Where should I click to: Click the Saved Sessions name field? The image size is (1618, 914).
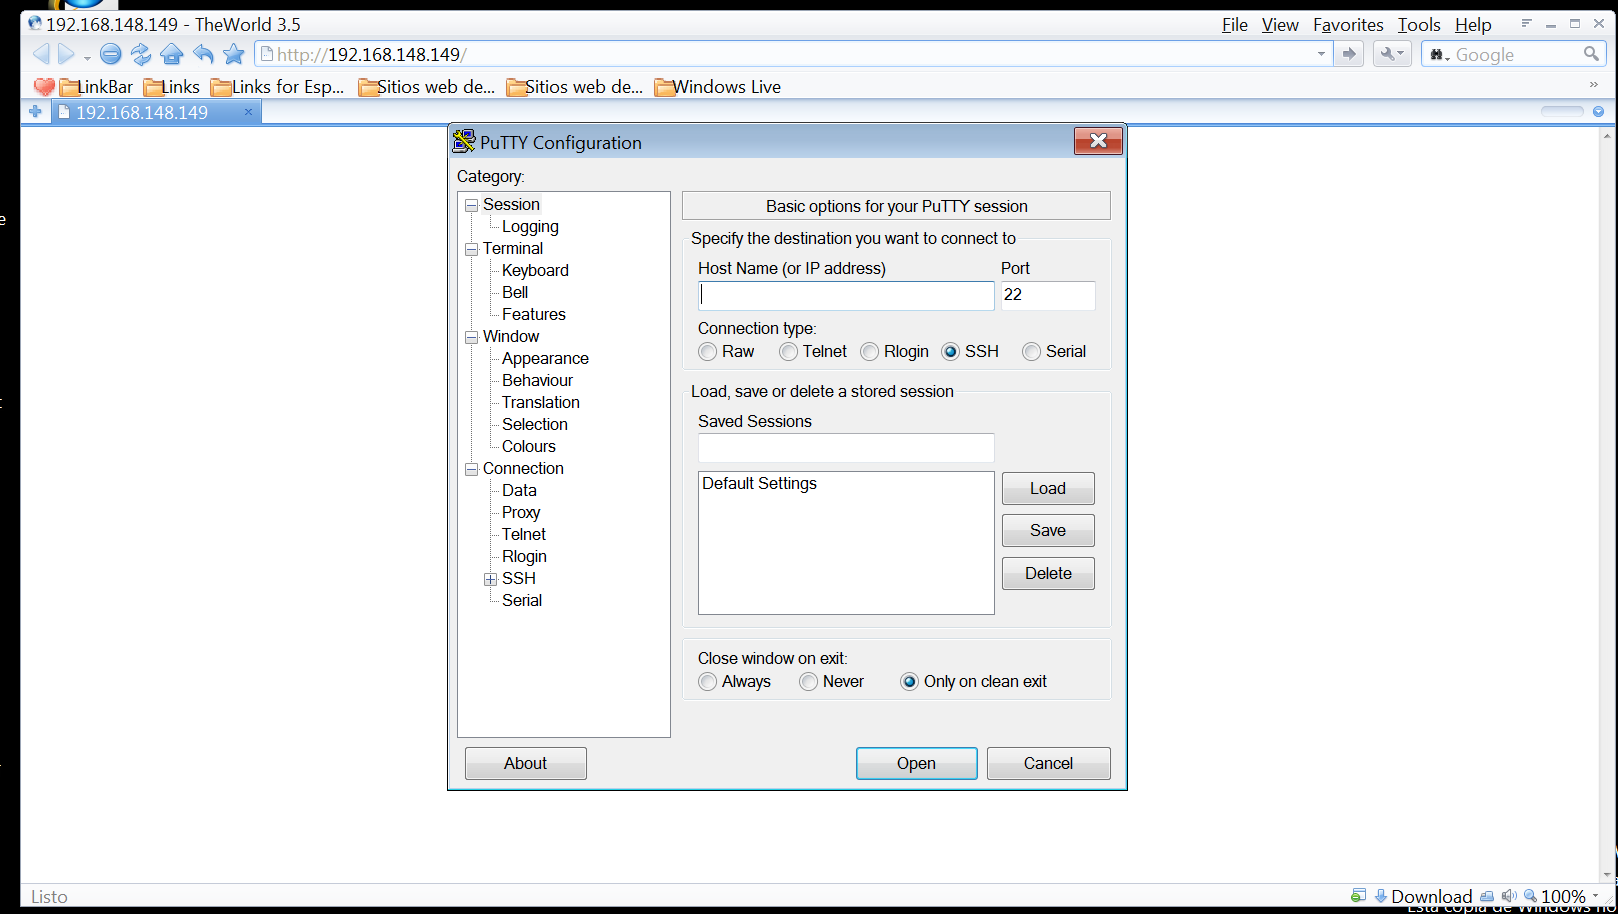tap(846, 448)
